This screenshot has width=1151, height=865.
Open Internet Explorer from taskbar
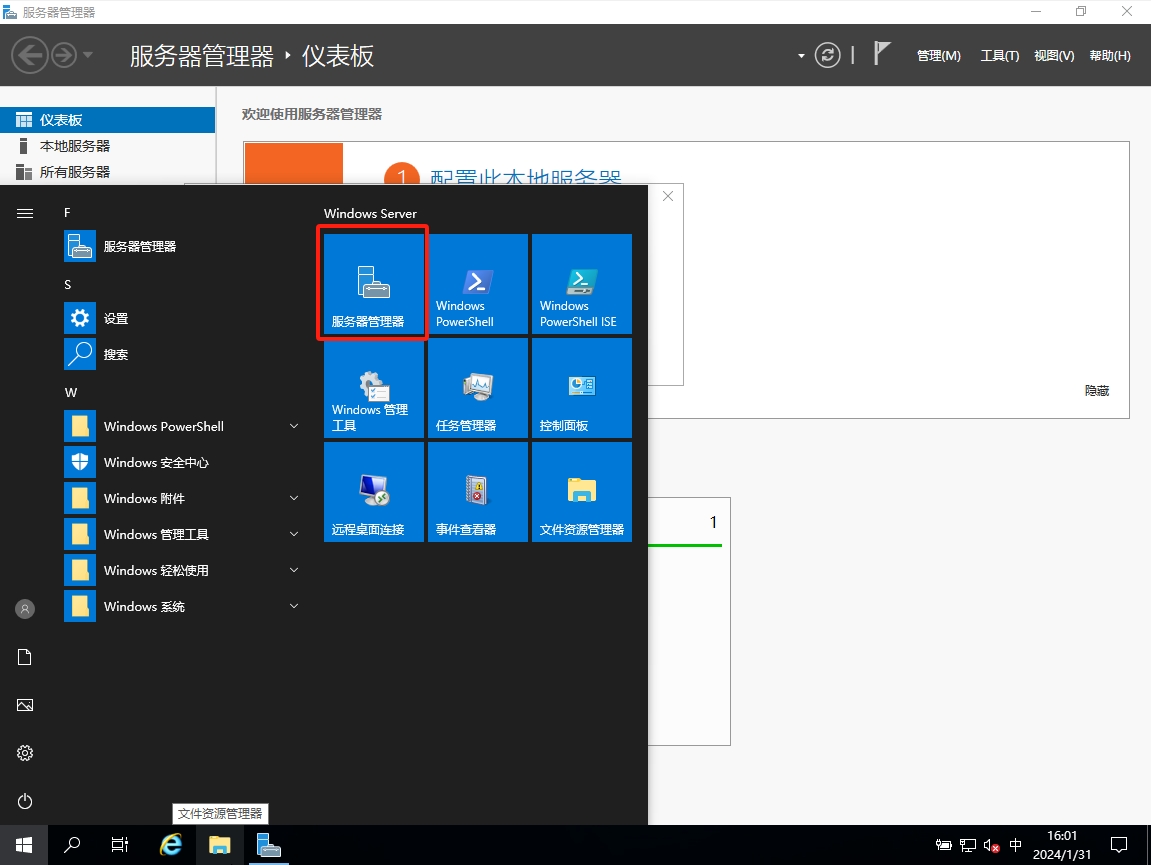click(x=171, y=845)
